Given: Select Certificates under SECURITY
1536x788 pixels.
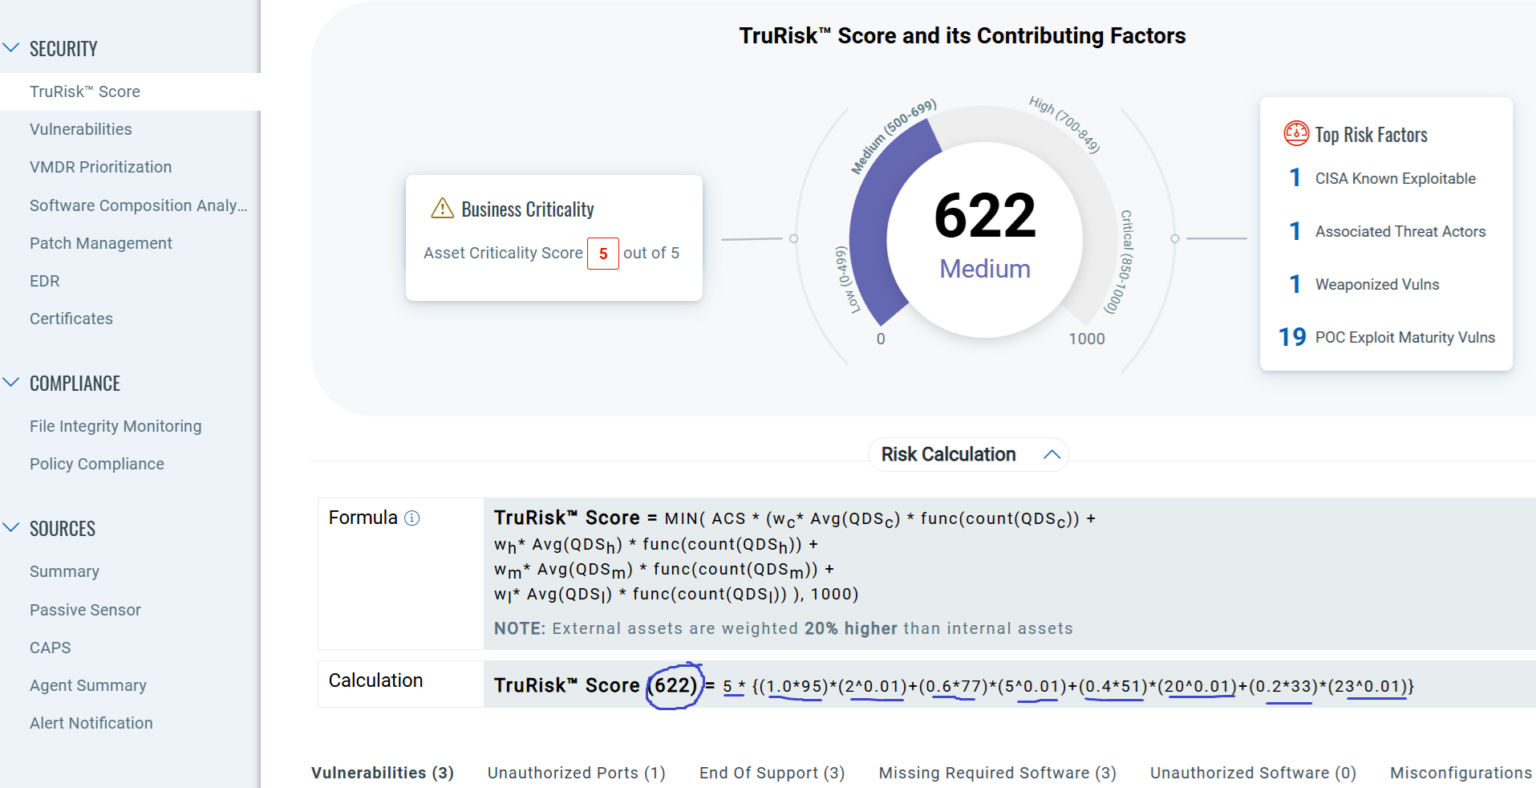Looking at the screenshot, I should [71, 318].
